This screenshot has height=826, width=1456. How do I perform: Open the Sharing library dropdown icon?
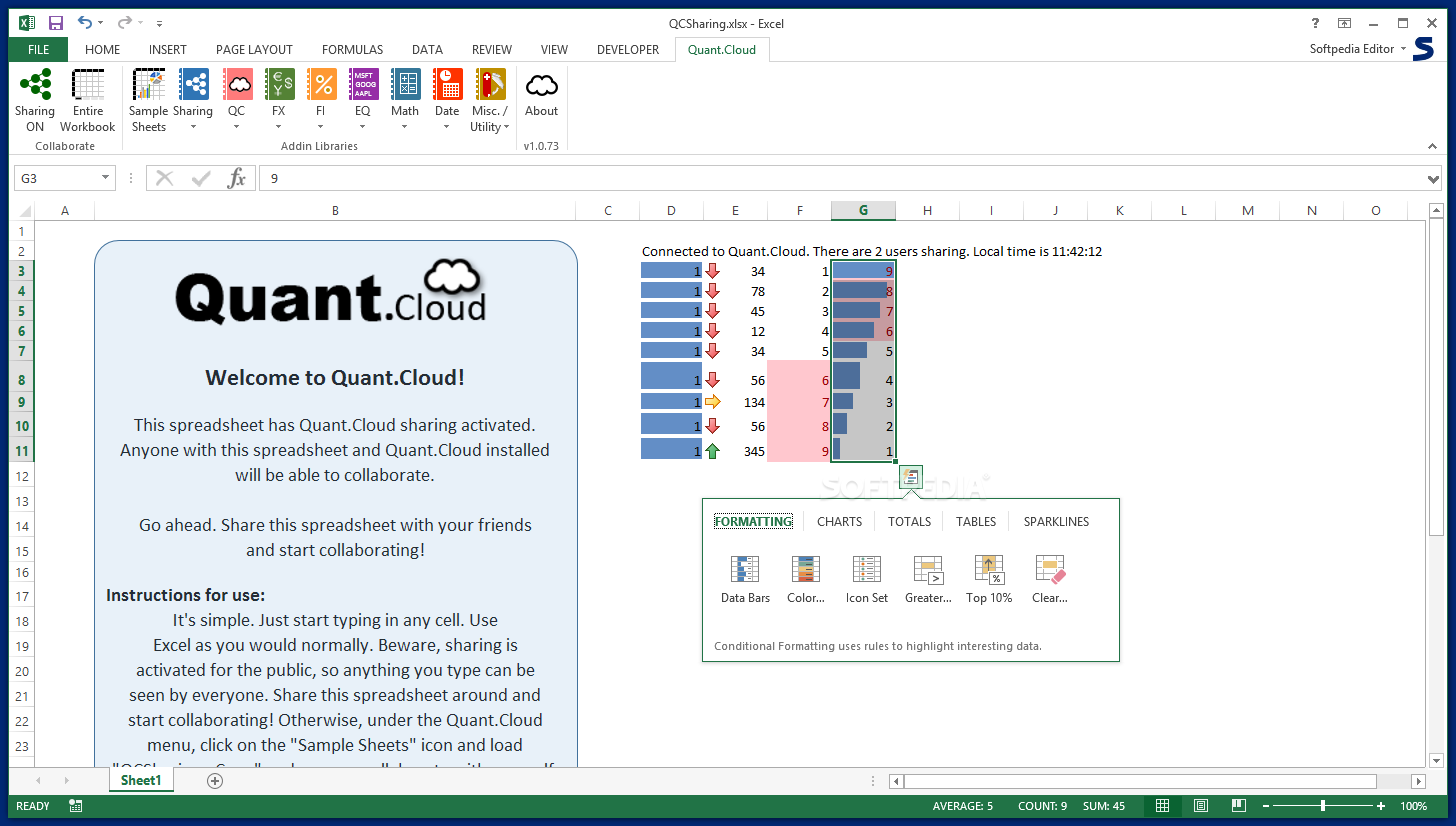193,85
